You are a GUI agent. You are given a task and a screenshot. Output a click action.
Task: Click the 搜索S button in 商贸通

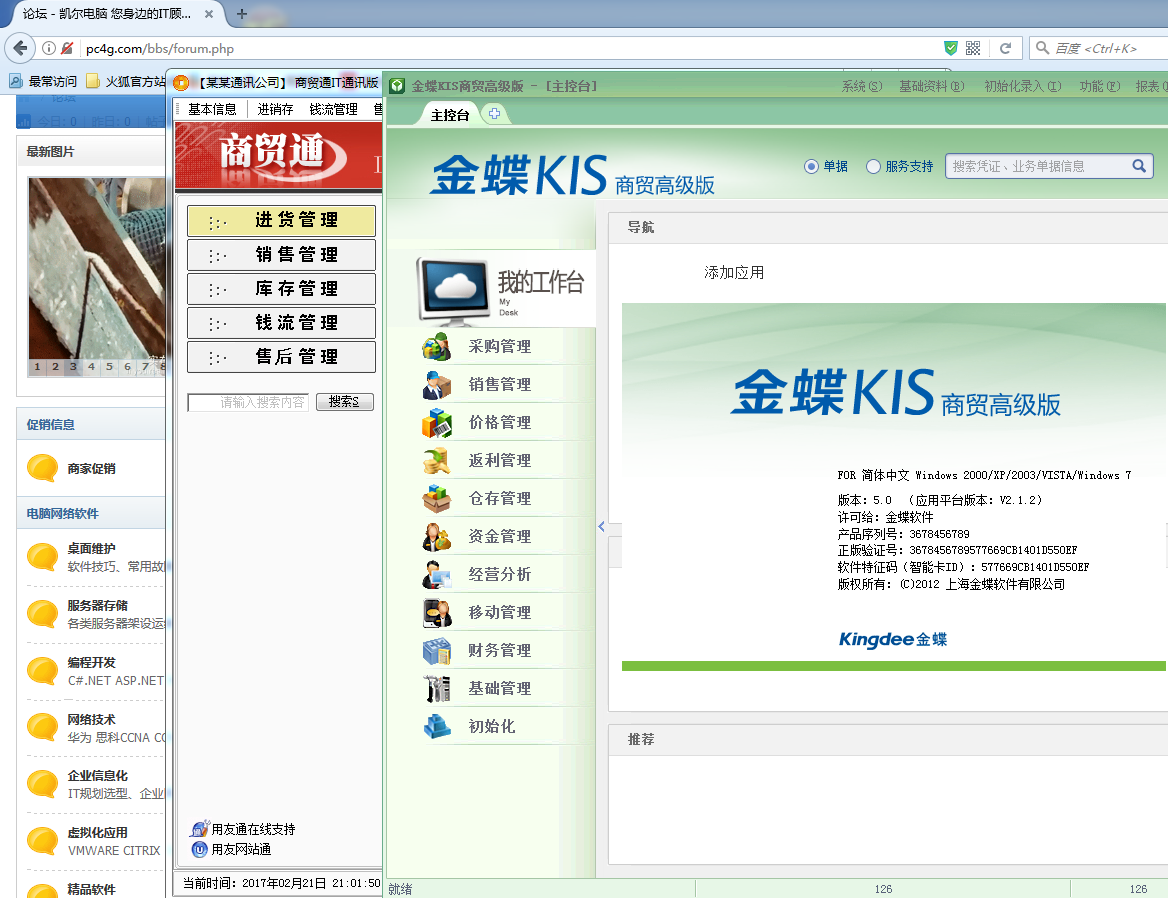(344, 402)
